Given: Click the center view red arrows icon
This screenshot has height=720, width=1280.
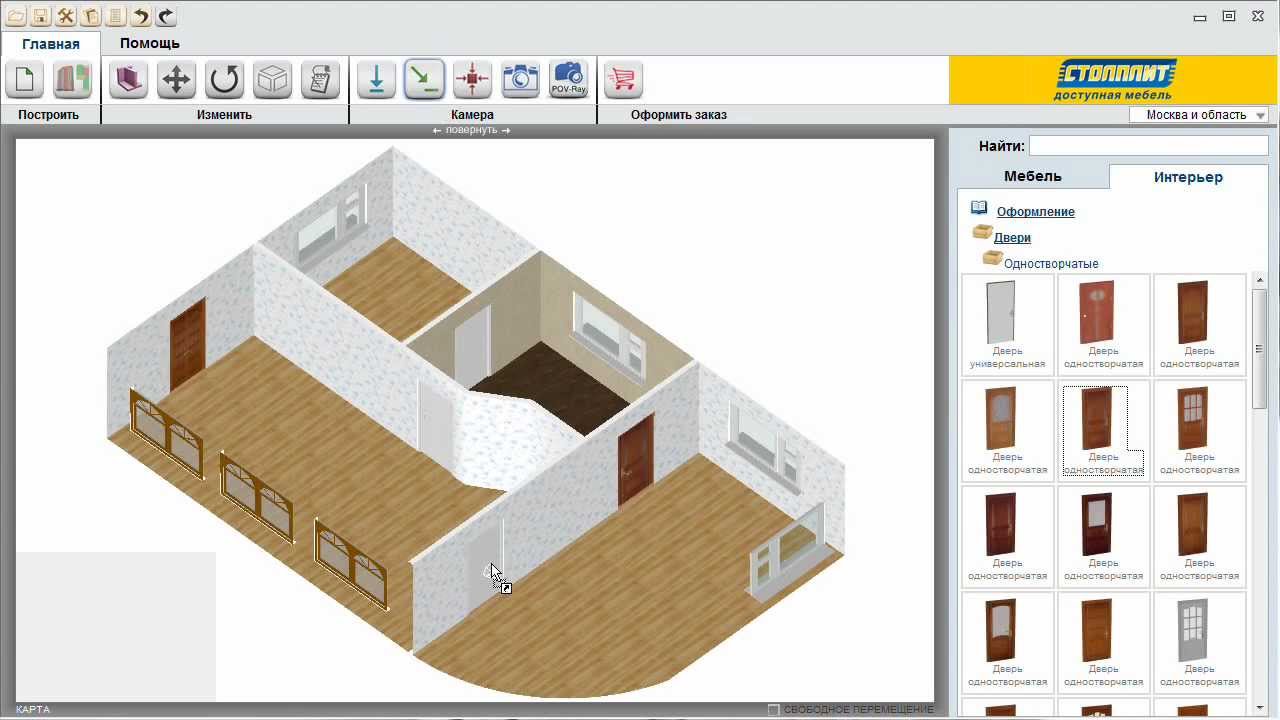Looking at the screenshot, I should pos(472,79).
